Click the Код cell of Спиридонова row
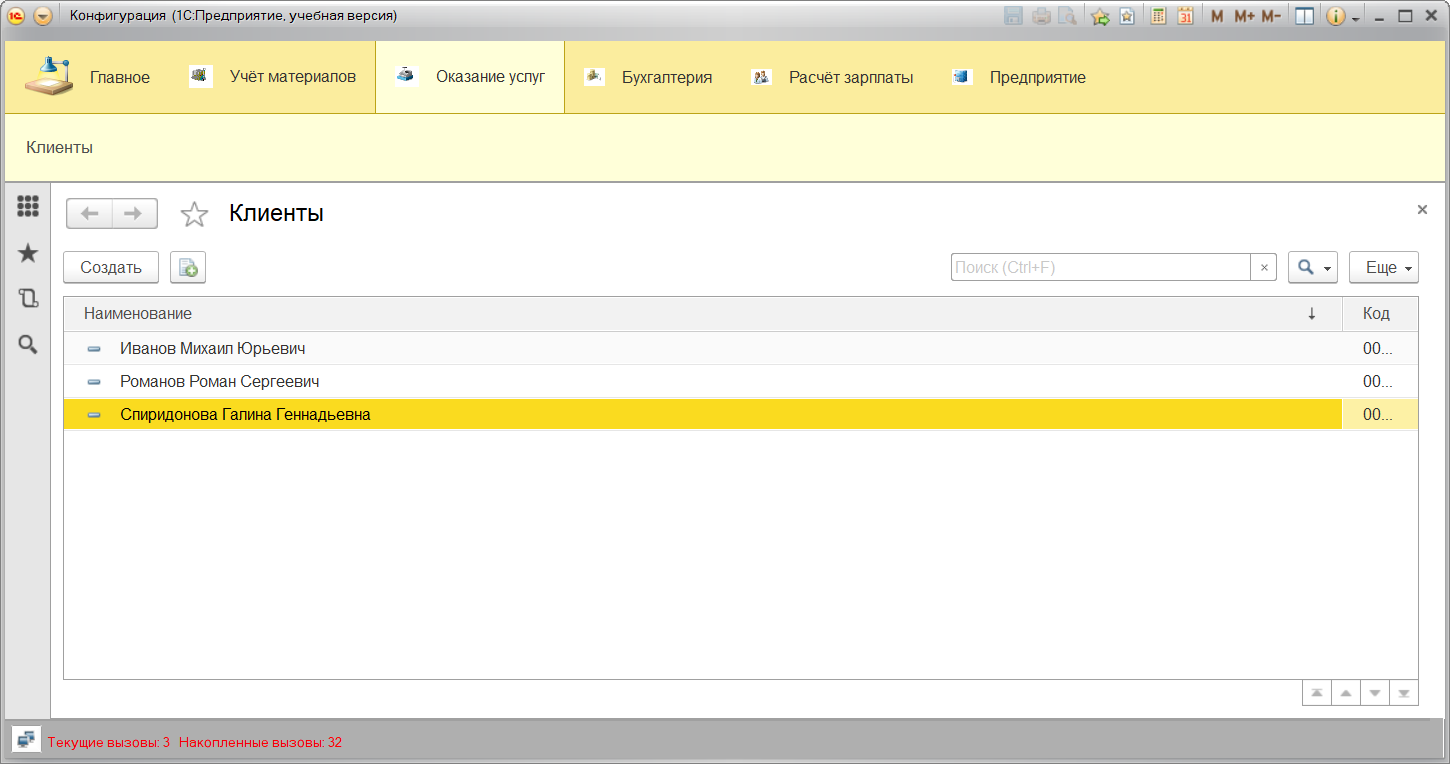Screen dimensions: 1450x764 coord(1380,414)
